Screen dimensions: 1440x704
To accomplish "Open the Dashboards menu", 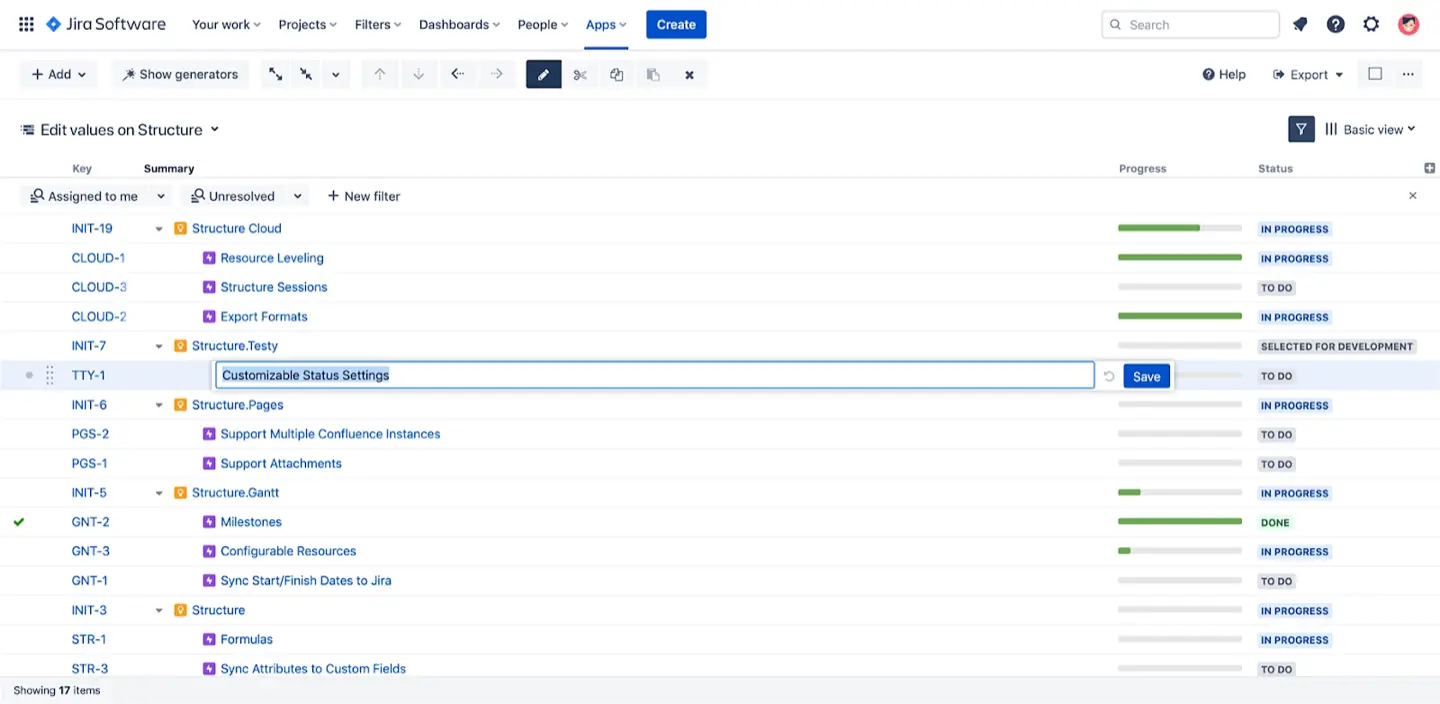I will [x=458, y=24].
